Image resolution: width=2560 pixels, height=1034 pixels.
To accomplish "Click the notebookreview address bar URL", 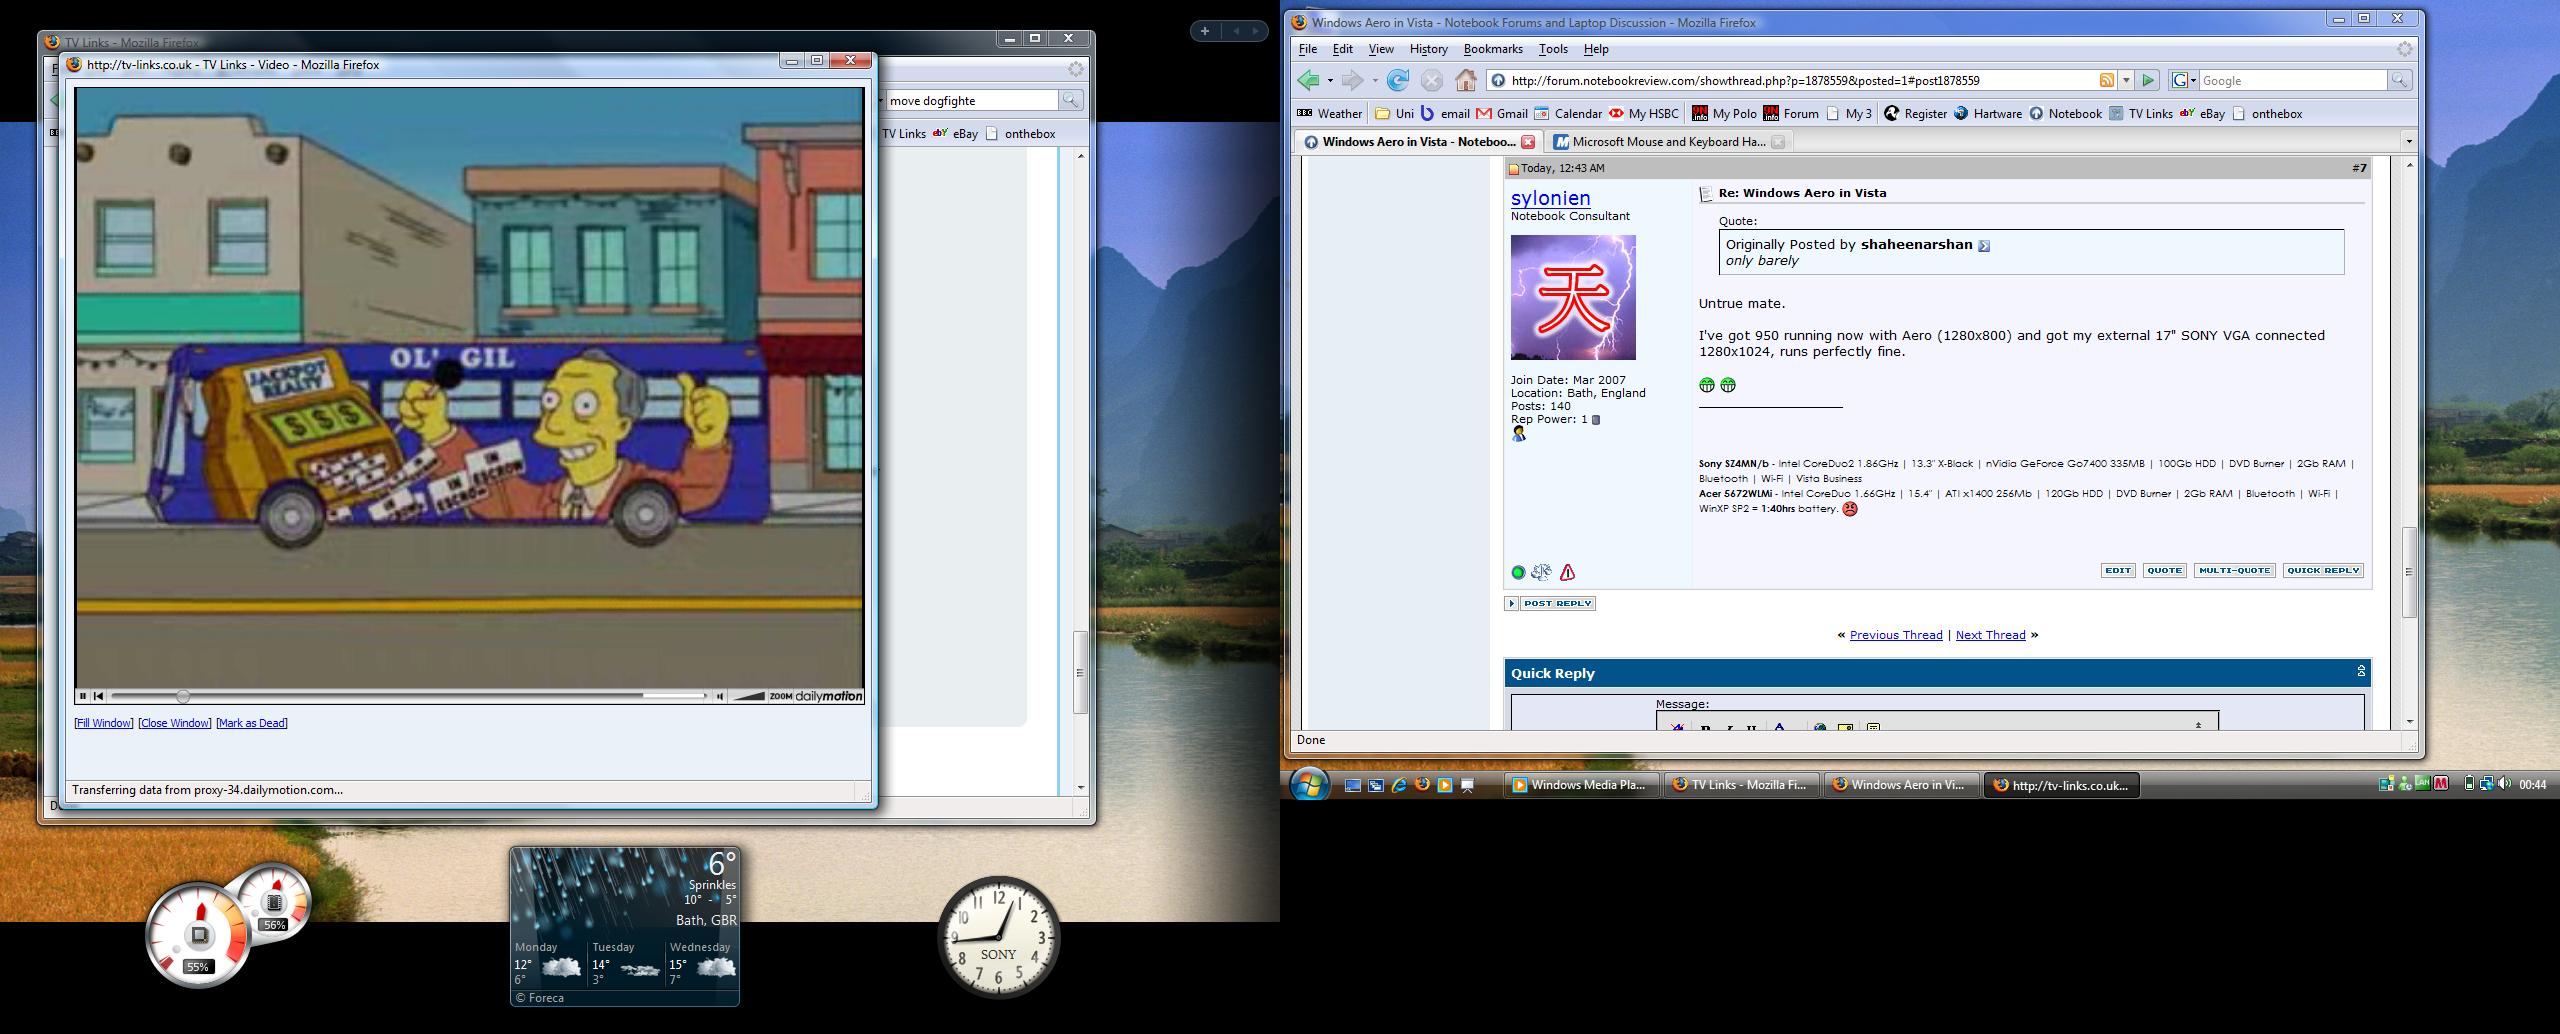I will coord(1745,80).
